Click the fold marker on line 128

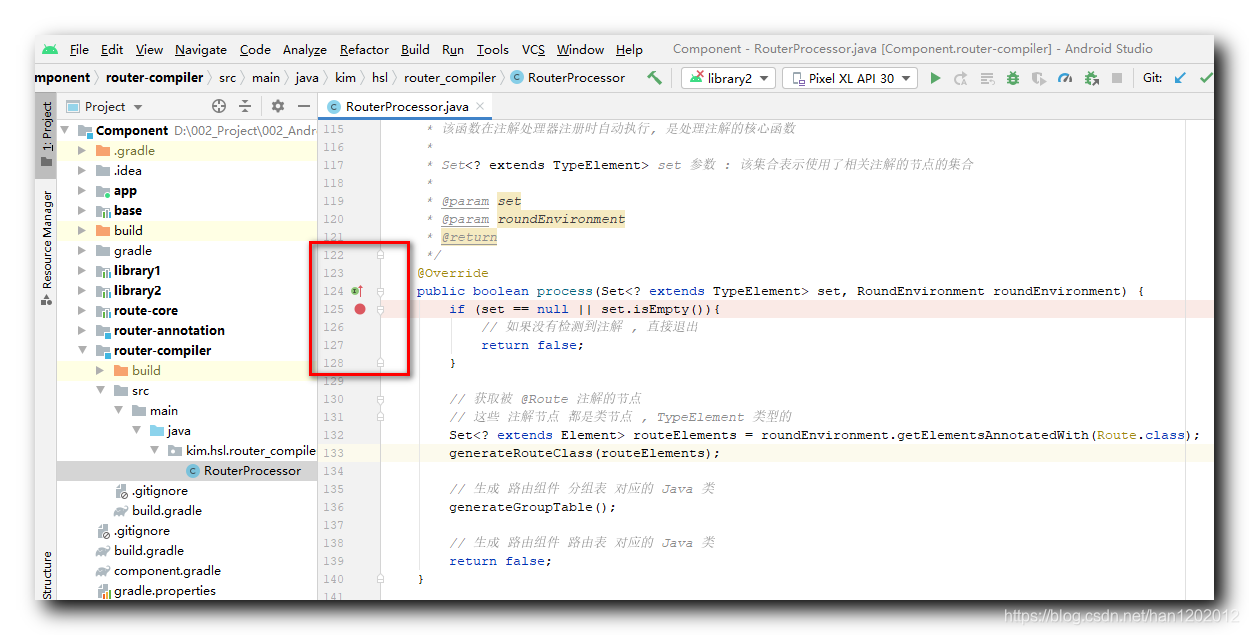click(381, 363)
